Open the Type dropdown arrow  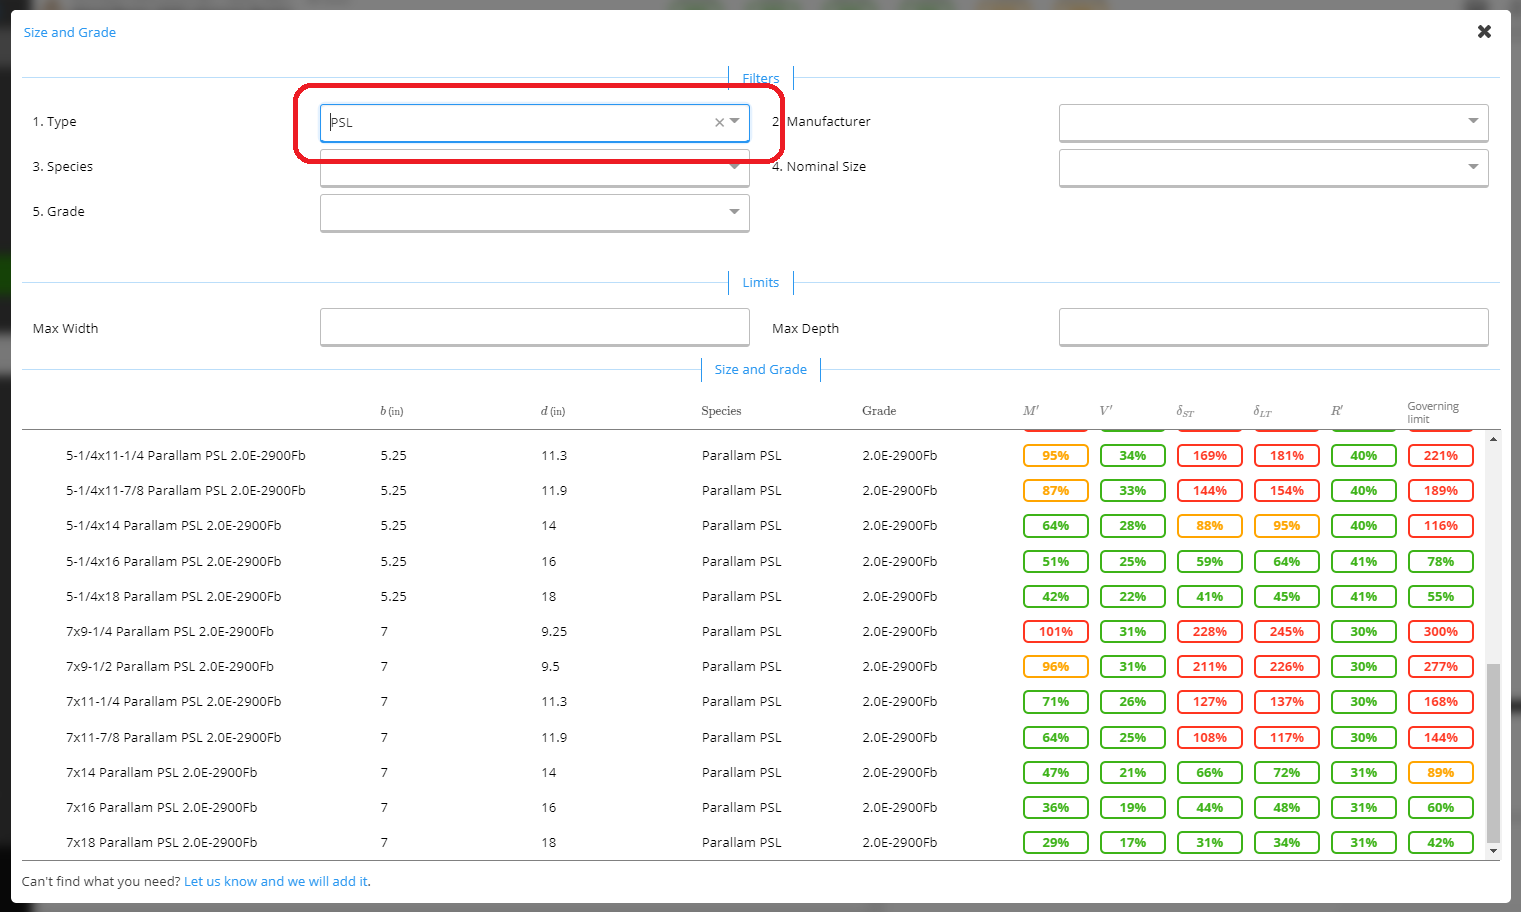click(x=735, y=122)
